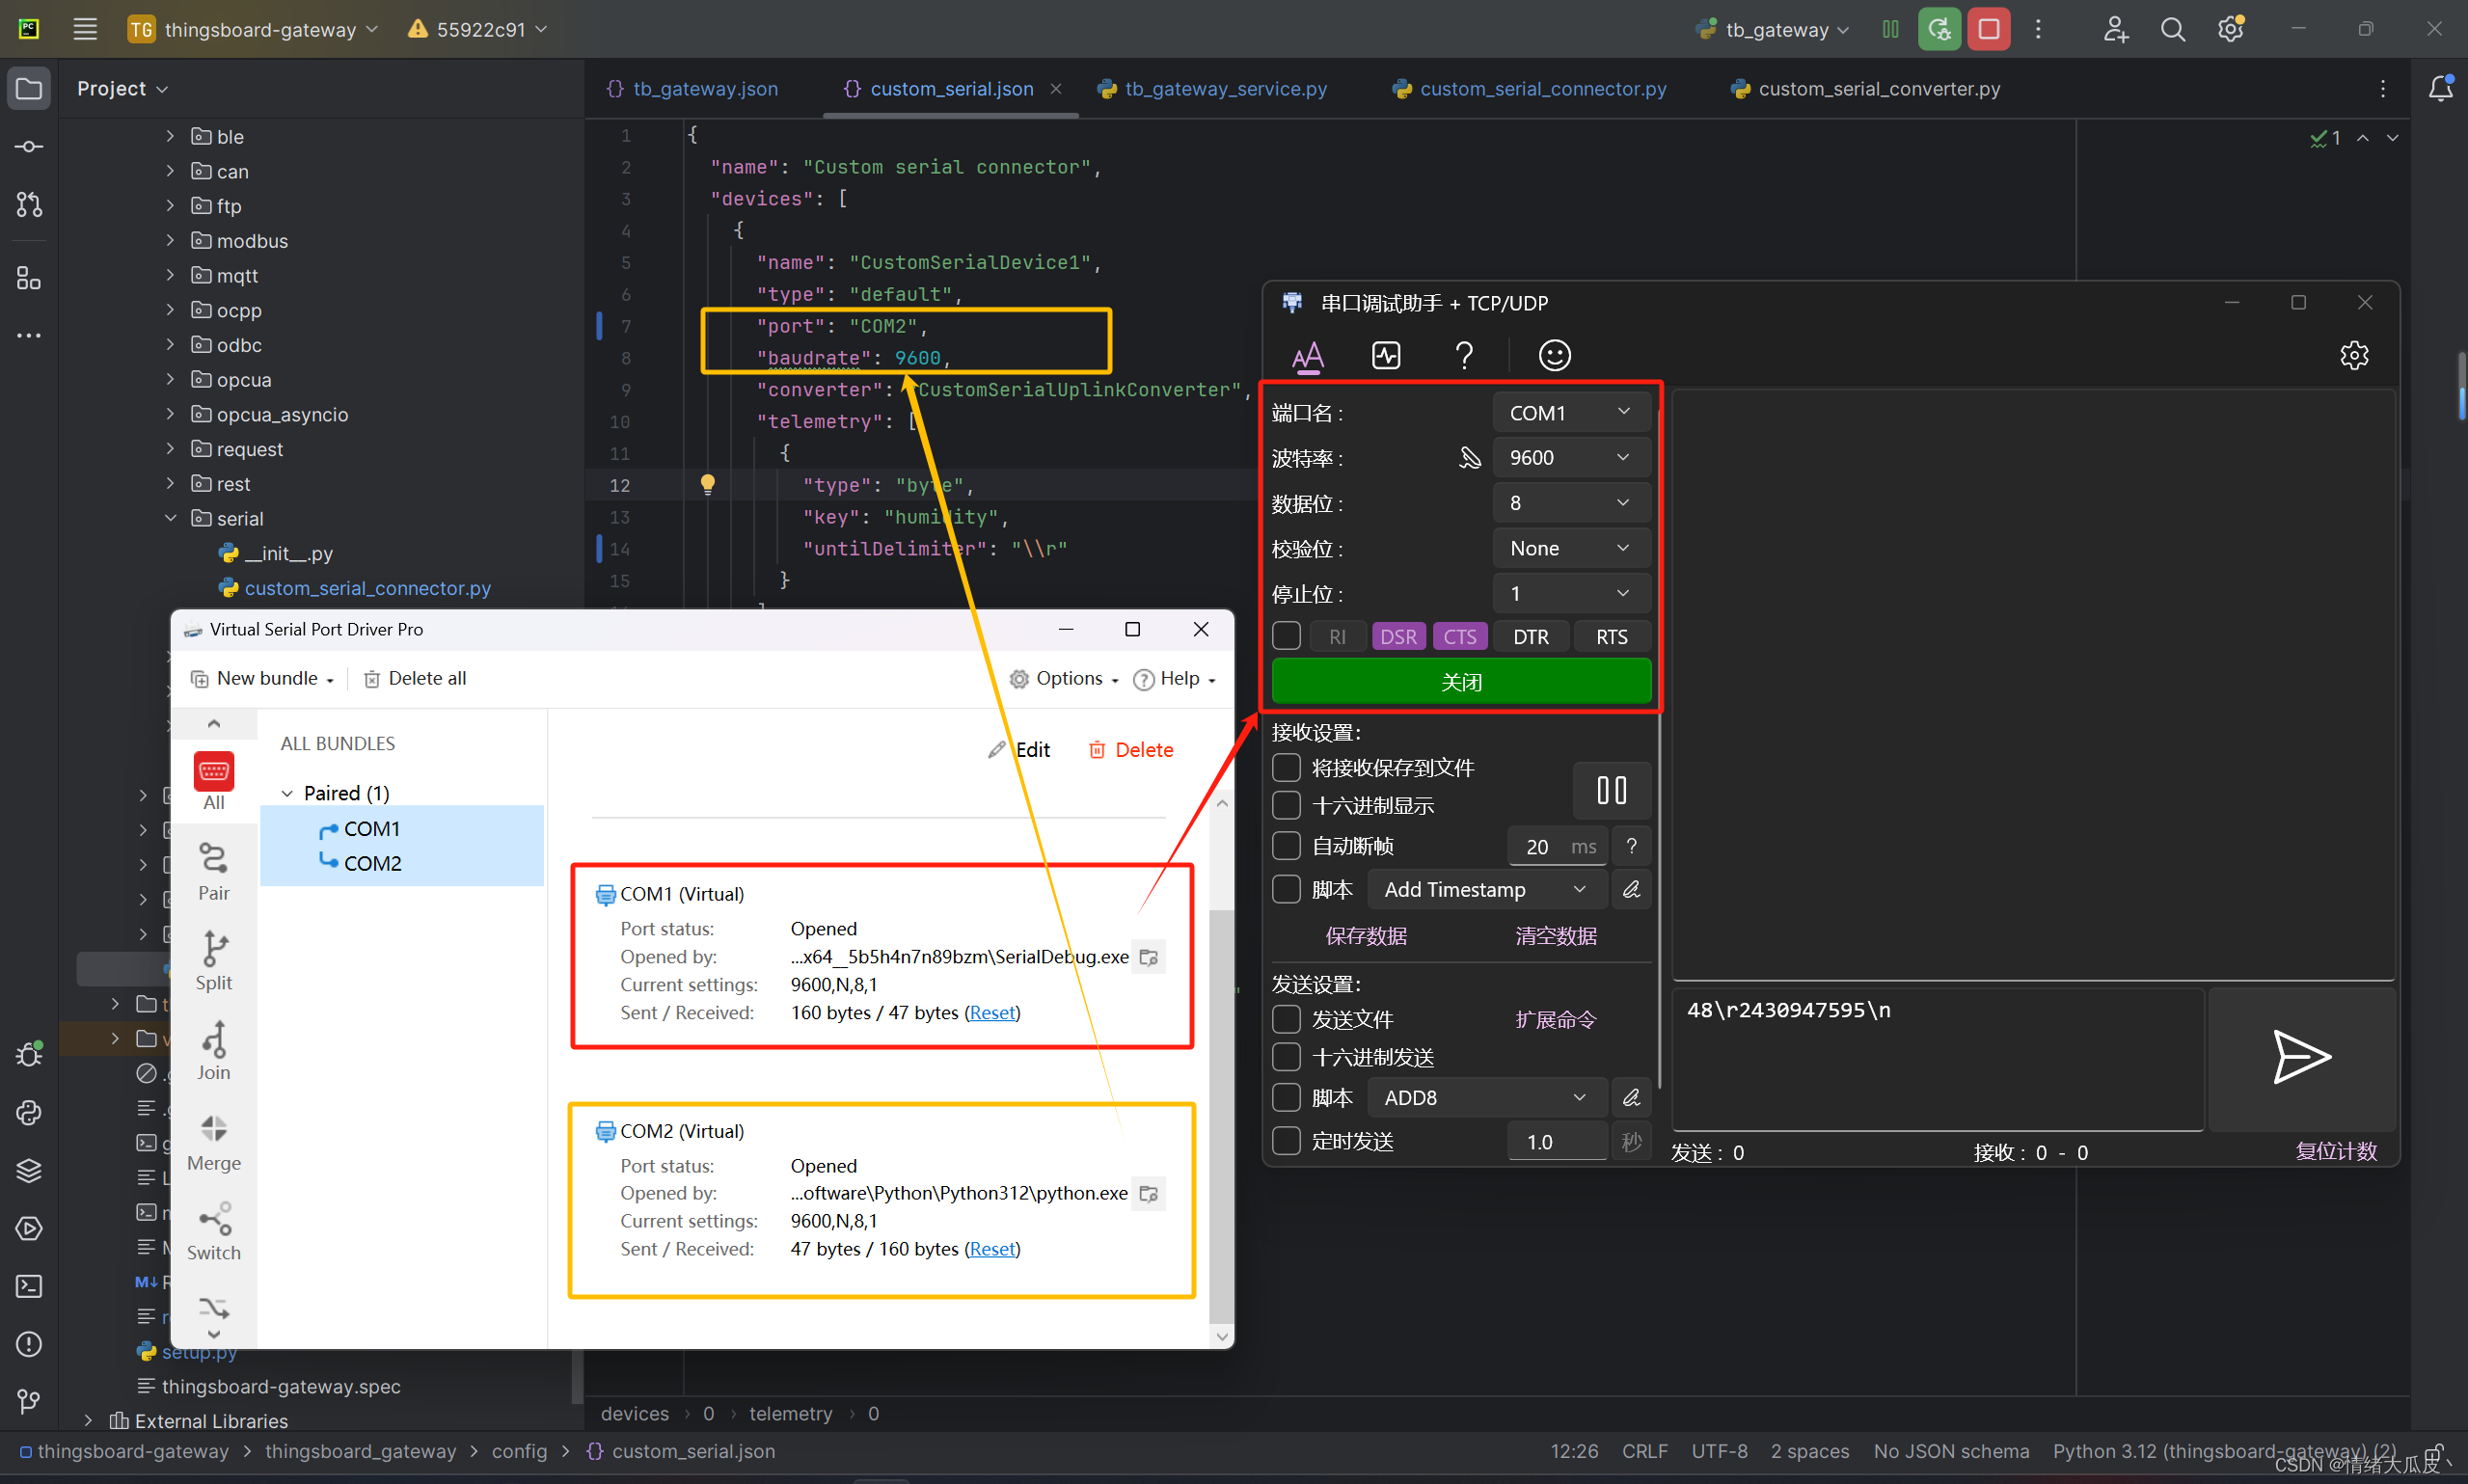Stop the running tb_gateway process
This screenshot has width=2468, height=1484.
click(x=1988, y=29)
